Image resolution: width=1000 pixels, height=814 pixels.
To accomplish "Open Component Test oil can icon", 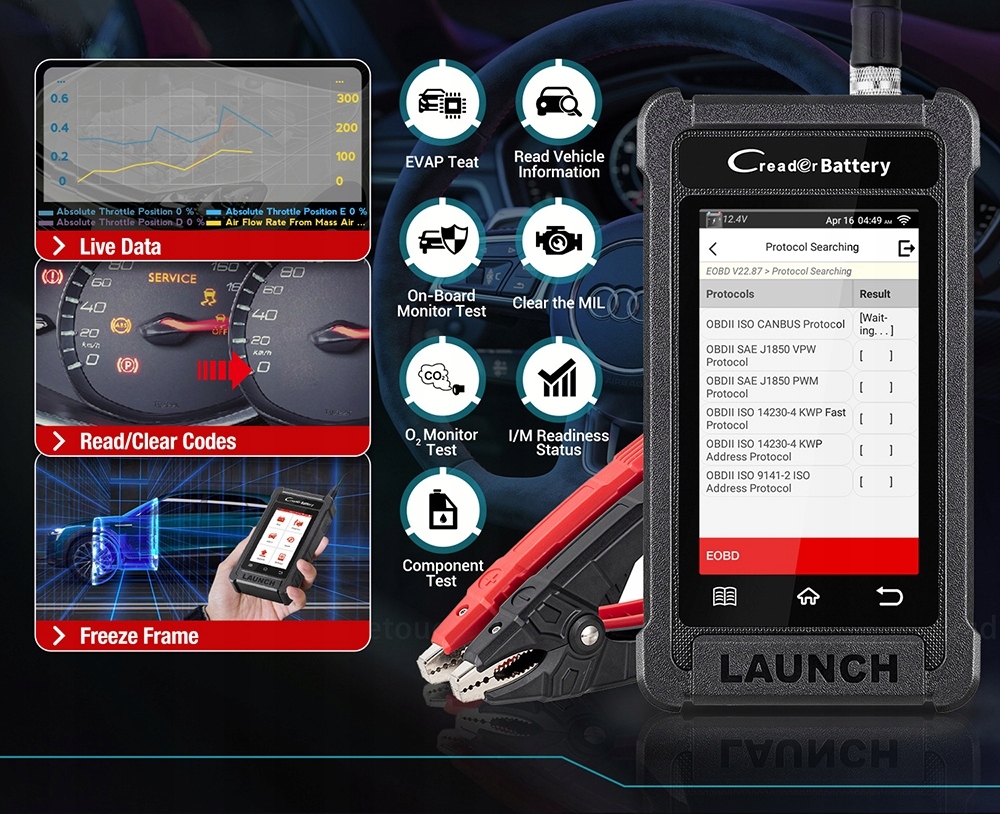I will tap(442, 511).
